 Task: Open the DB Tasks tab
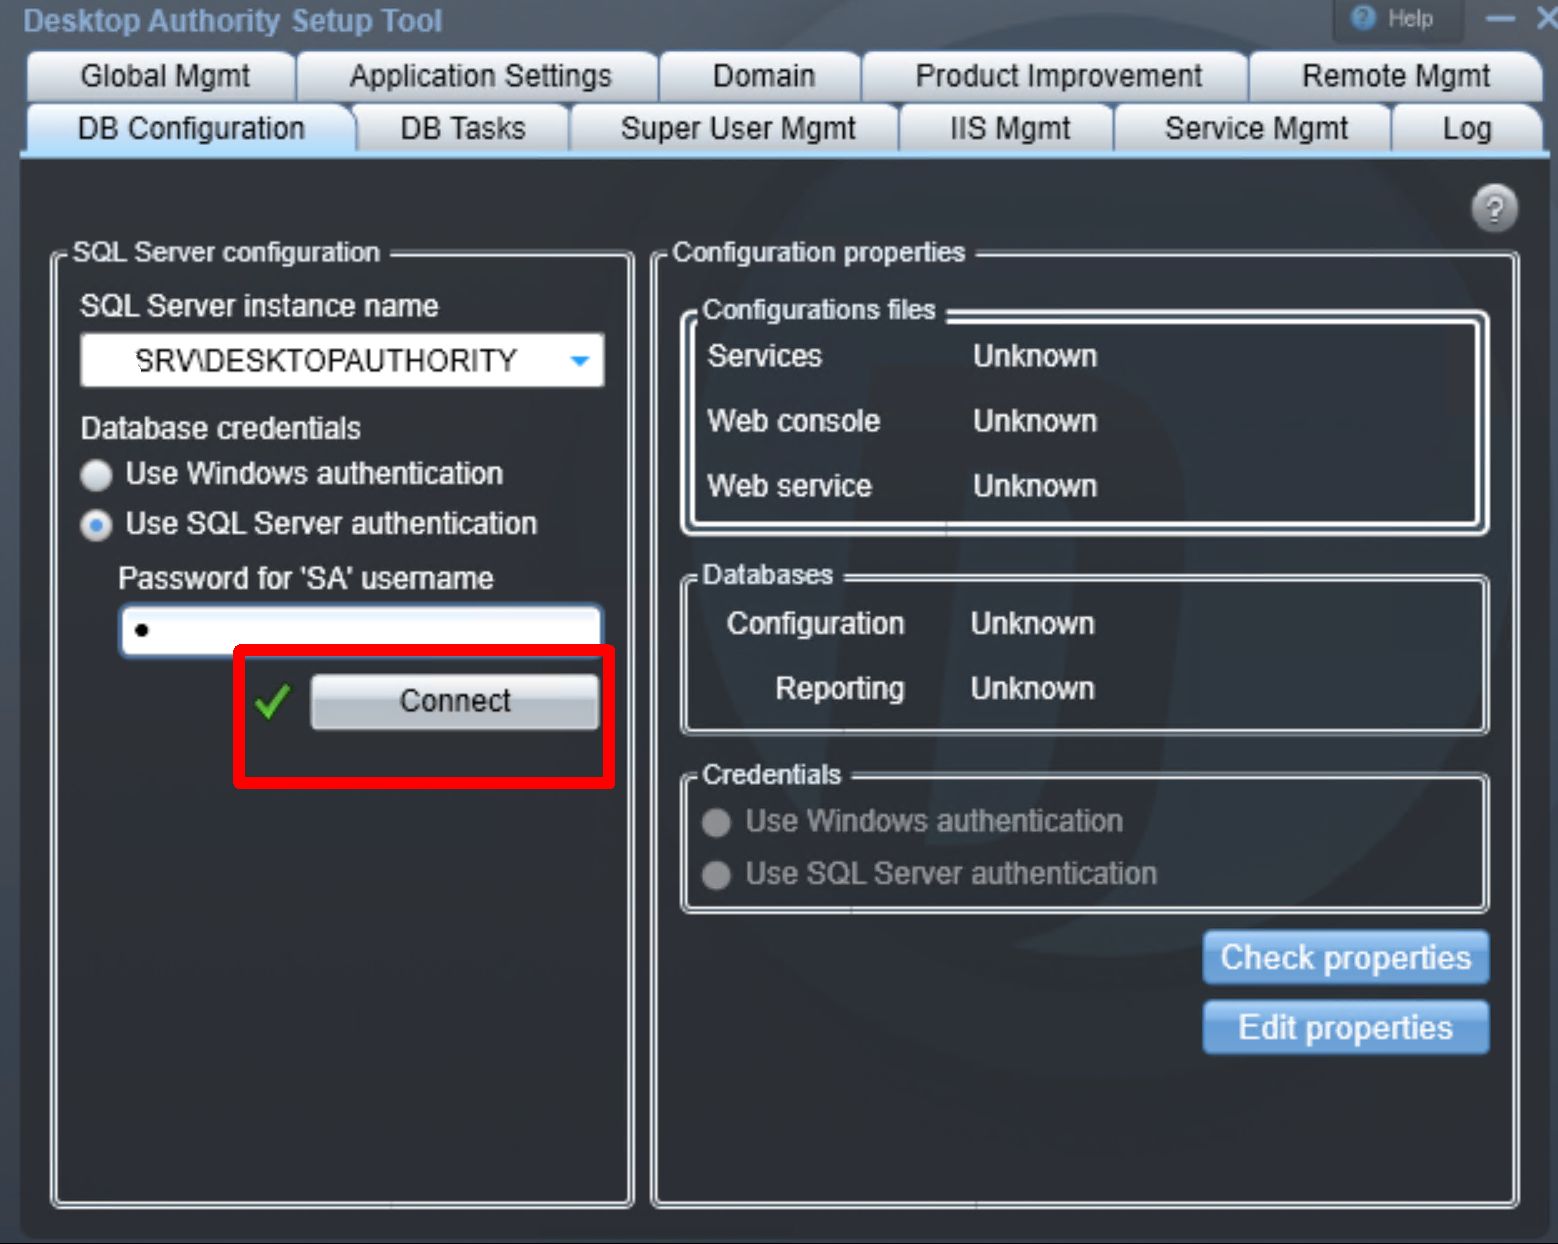462,129
